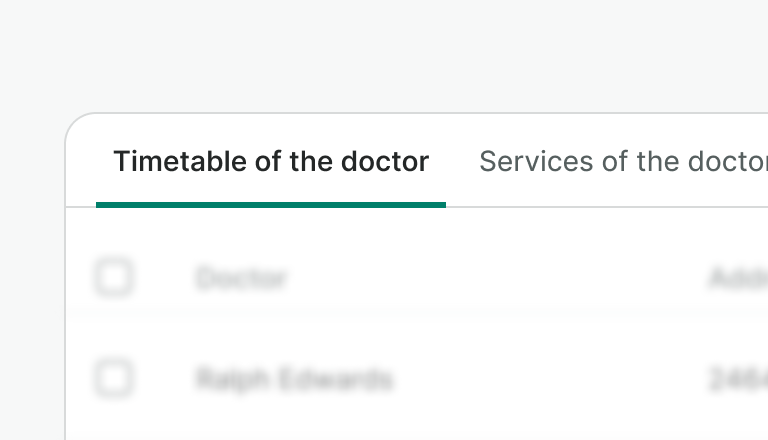Check the box for Ralph Edwards row
The width and height of the screenshot is (768, 440).
click(x=113, y=379)
